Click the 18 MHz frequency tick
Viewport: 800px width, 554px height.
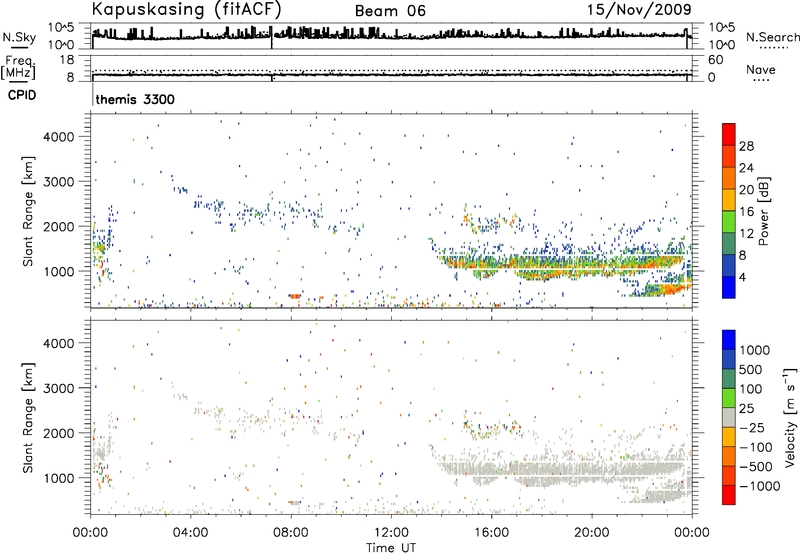pos(67,60)
